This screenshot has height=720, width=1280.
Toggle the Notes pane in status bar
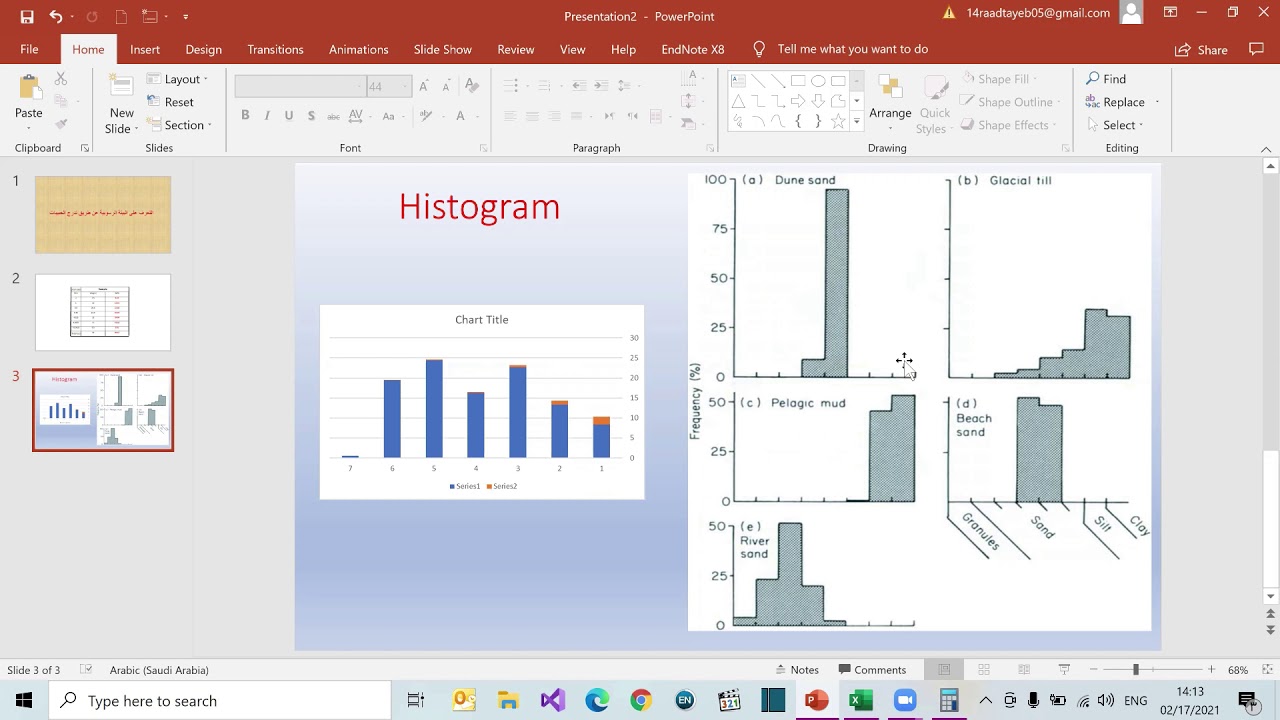point(797,670)
